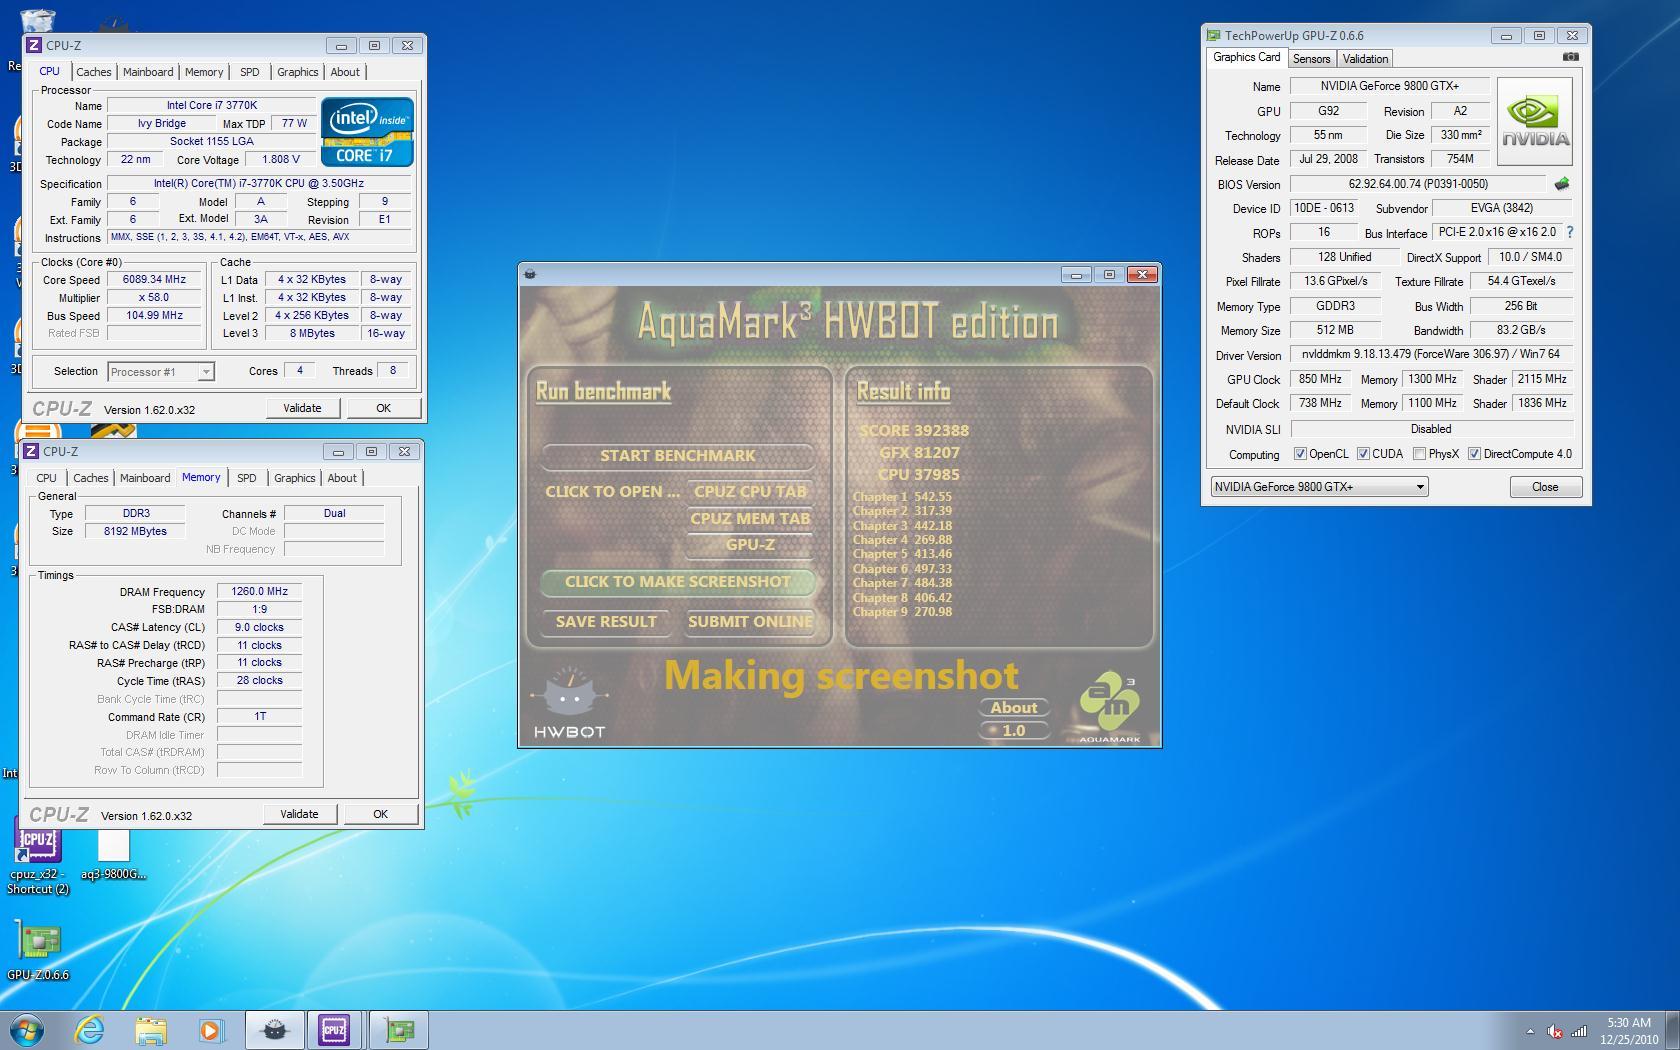
Task: Click OK in the lower CPU-Z memory window
Action: (x=380, y=814)
